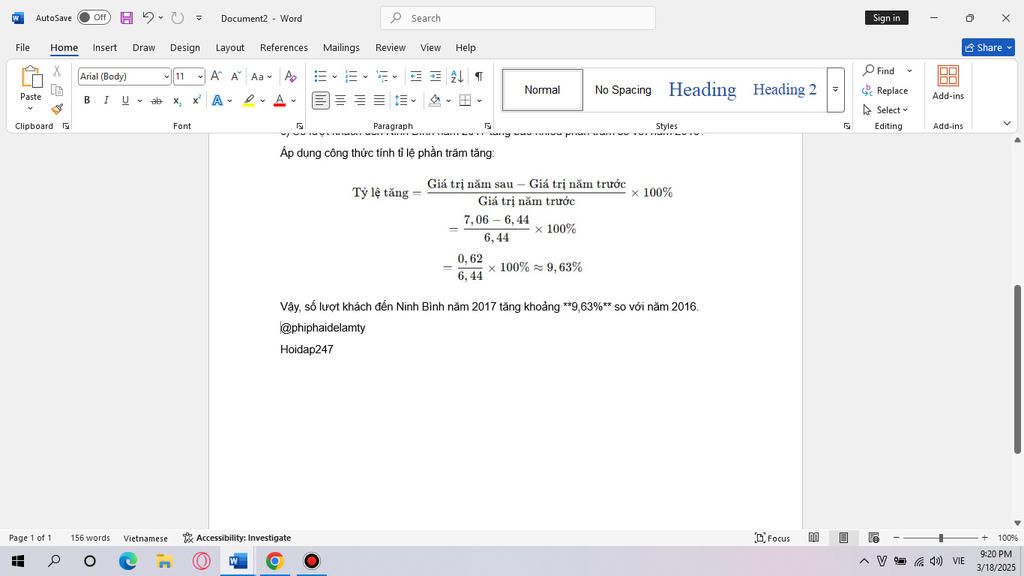The height and width of the screenshot is (576, 1024).
Task: Adjust the zoom level slider
Action: 940,538
